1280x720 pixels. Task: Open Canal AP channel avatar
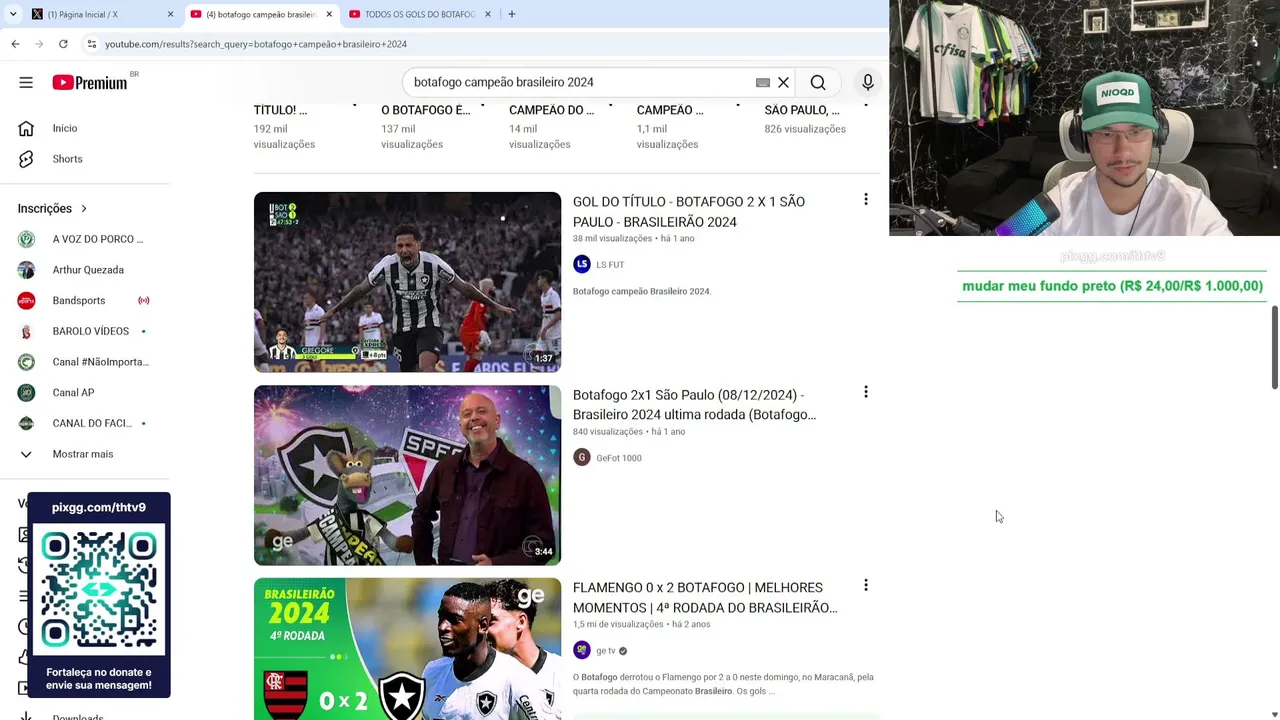click(27, 392)
